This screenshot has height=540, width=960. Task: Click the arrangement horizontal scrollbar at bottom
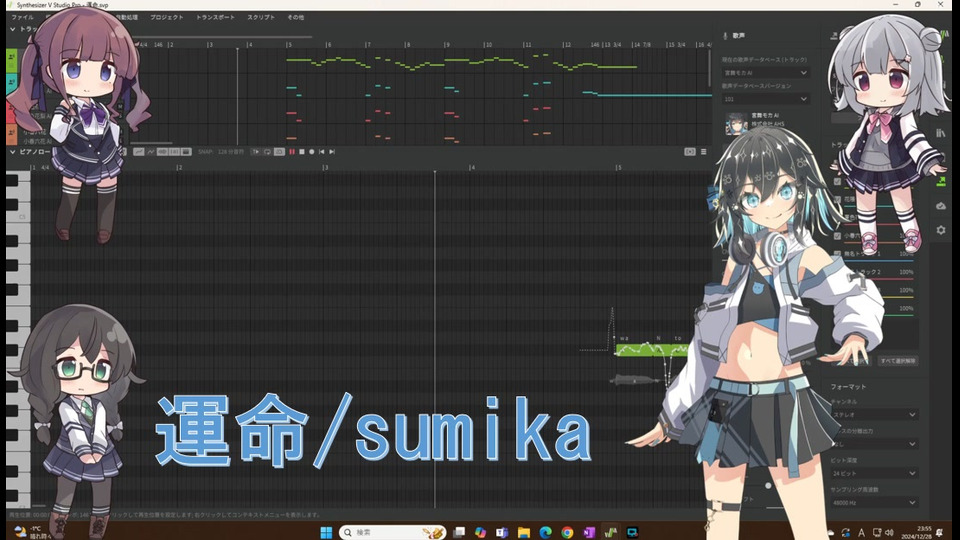(x=151, y=143)
